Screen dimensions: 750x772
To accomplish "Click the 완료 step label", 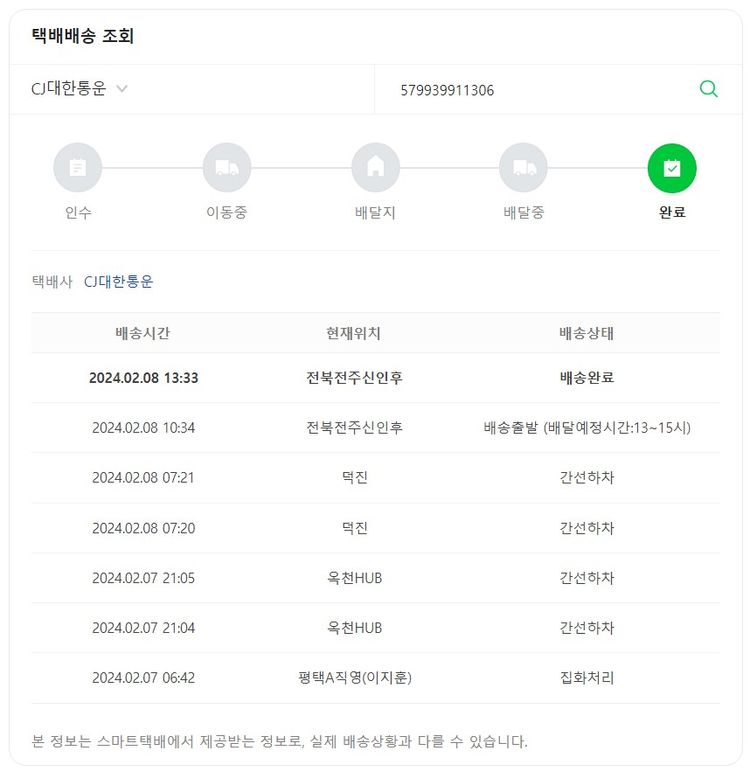I will click(672, 213).
